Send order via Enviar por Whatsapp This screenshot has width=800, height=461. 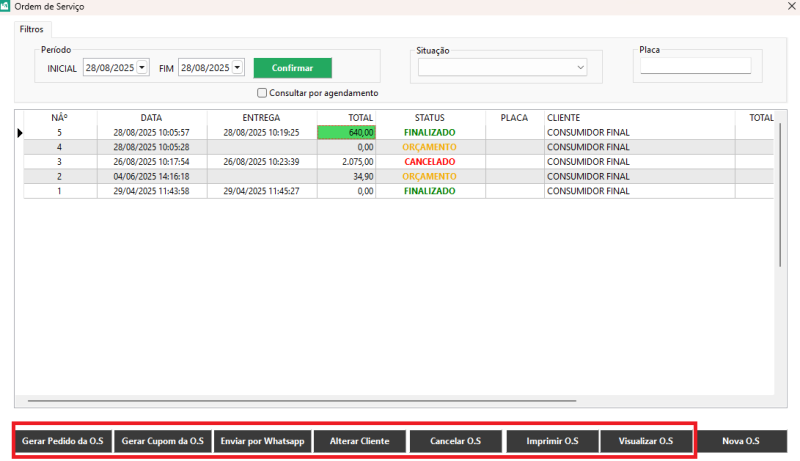[262, 441]
